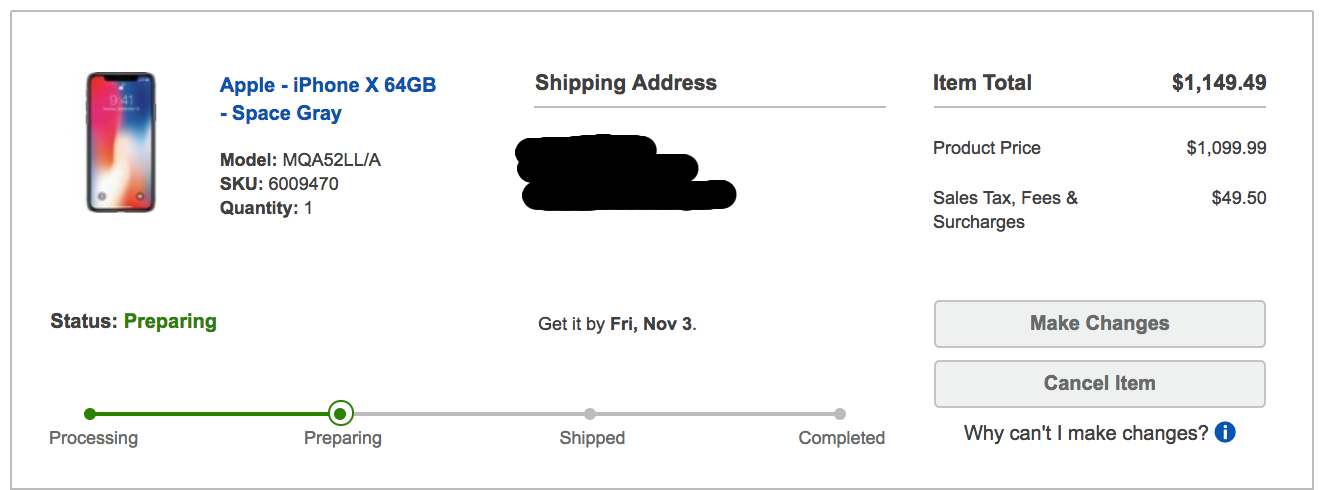Click the blue info icon beside the changes question
This screenshot has height=490, width=1324.
pos(1225,433)
